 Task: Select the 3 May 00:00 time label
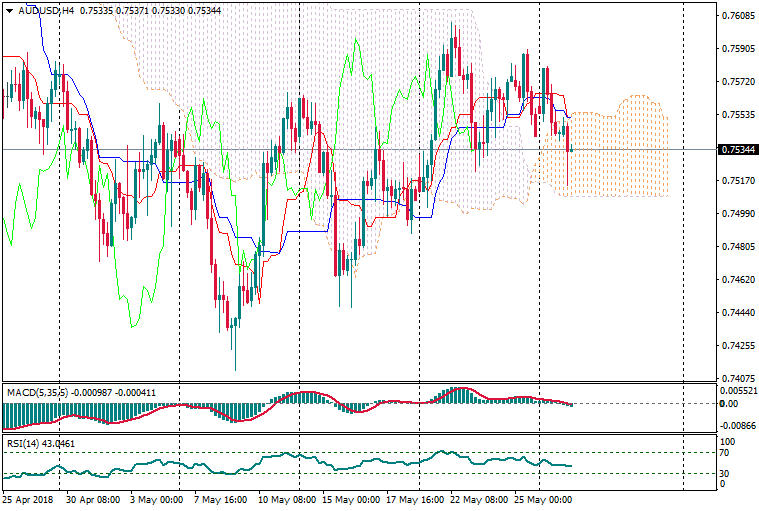click(x=158, y=498)
